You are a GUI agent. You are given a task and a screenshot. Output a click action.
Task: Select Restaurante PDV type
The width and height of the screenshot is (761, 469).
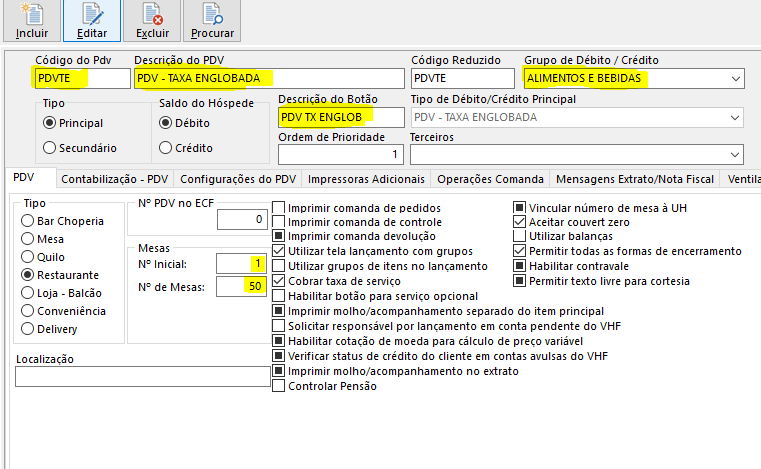[x=28, y=275]
